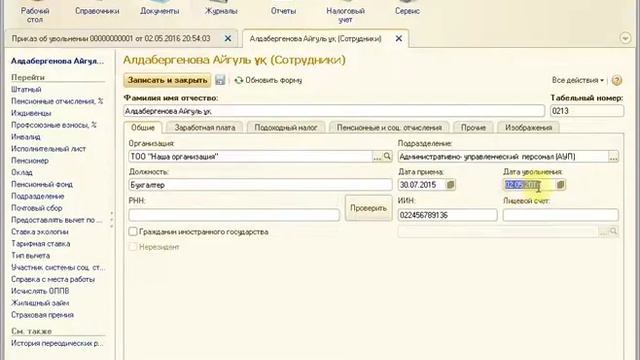Image resolution: width=640 pixels, height=360 pixels.
Task: Click ellipsis select button in Подразделение field
Action: (x=613, y=156)
